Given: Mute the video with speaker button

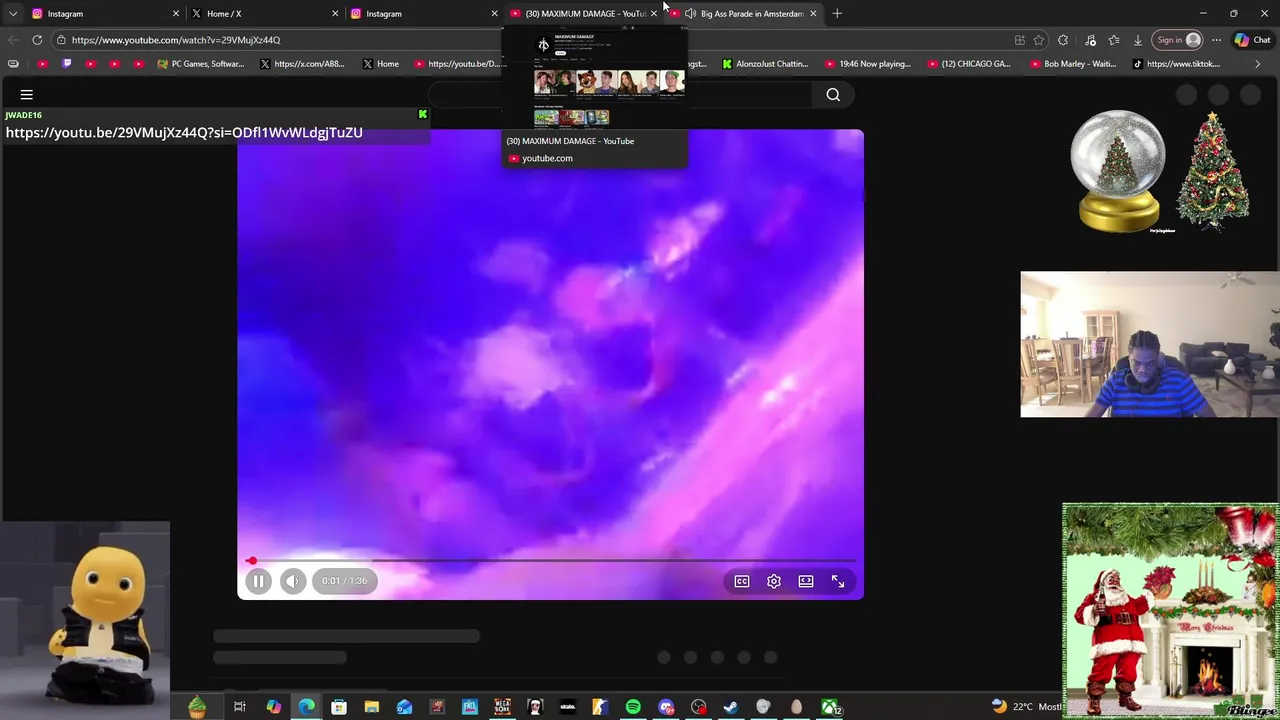Looking at the screenshot, I should coord(292,581).
